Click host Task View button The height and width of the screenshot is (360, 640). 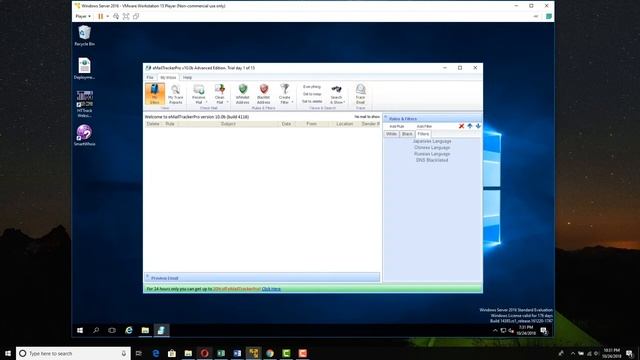tap(139, 353)
